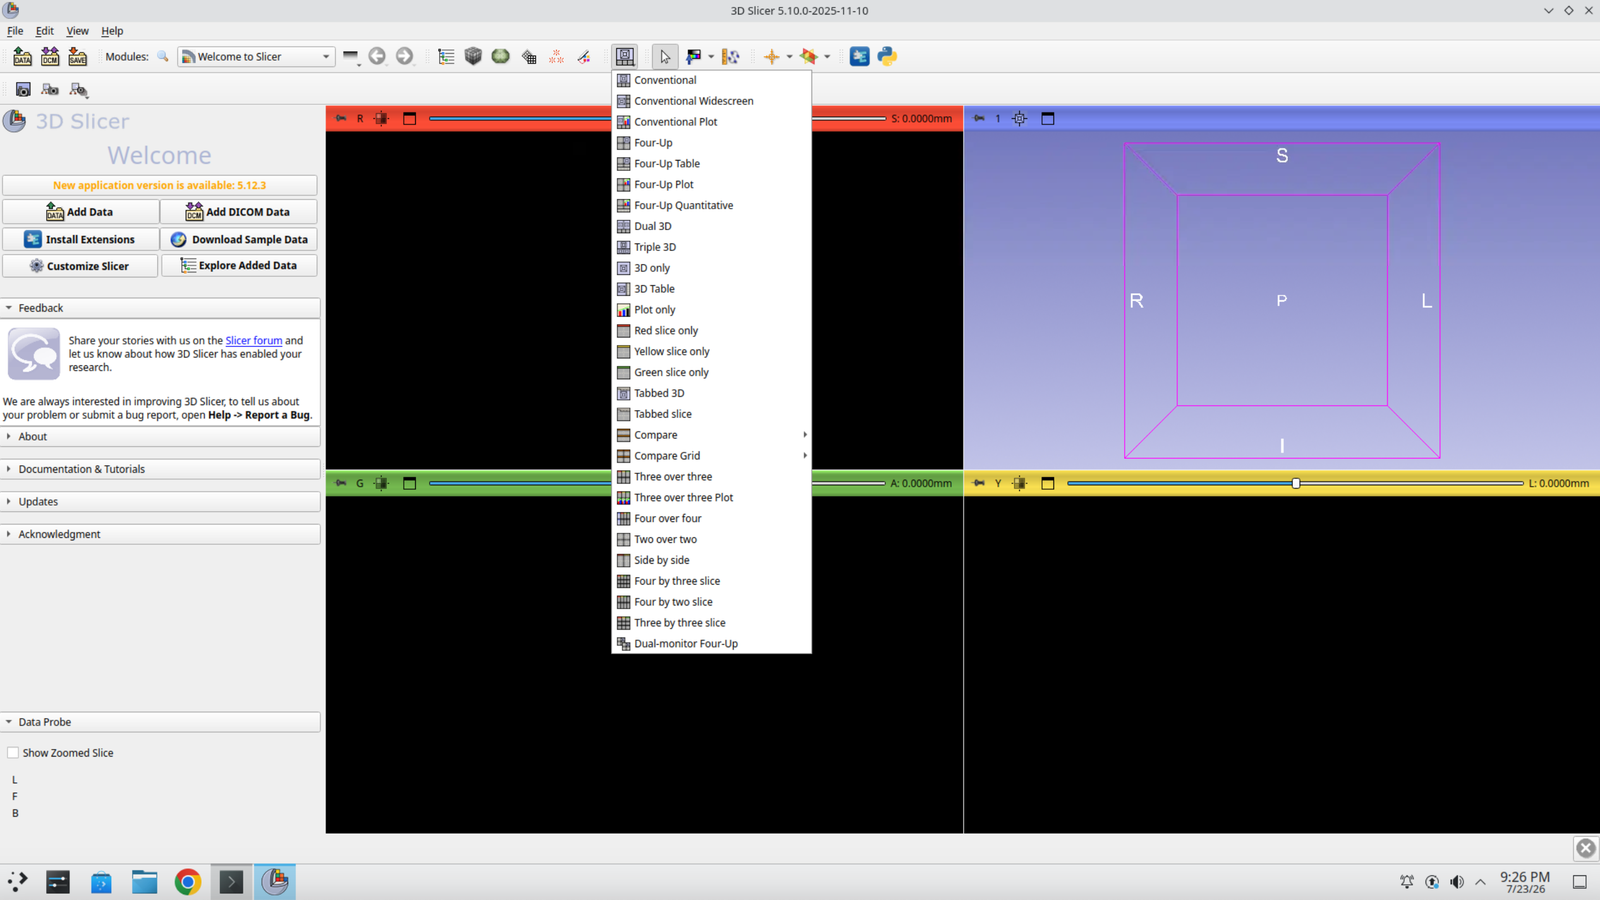The image size is (1600, 900).
Task: Open the Python console icon
Action: pyautogui.click(x=887, y=57)
